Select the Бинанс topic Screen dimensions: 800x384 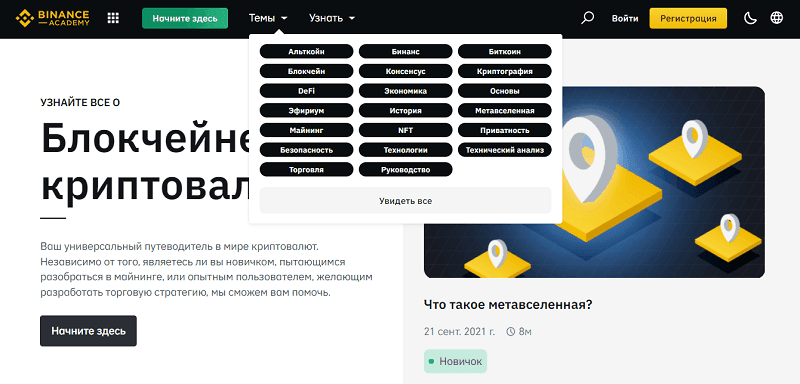406,52
